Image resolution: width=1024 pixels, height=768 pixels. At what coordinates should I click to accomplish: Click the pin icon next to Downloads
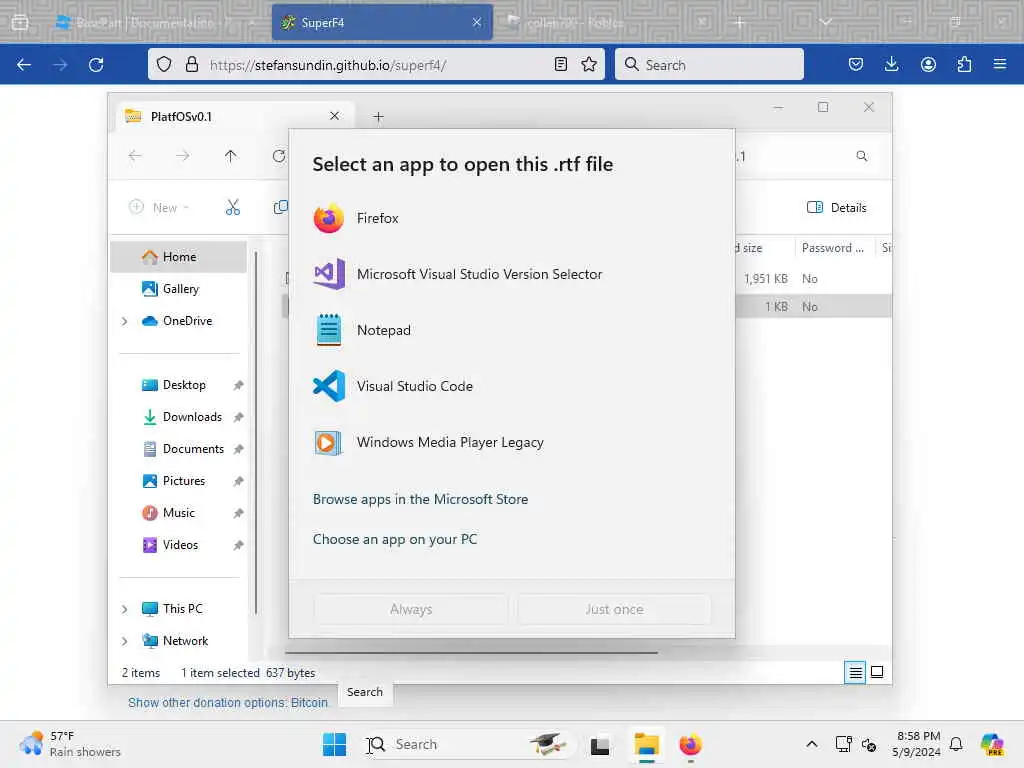(x=238, y=417)
